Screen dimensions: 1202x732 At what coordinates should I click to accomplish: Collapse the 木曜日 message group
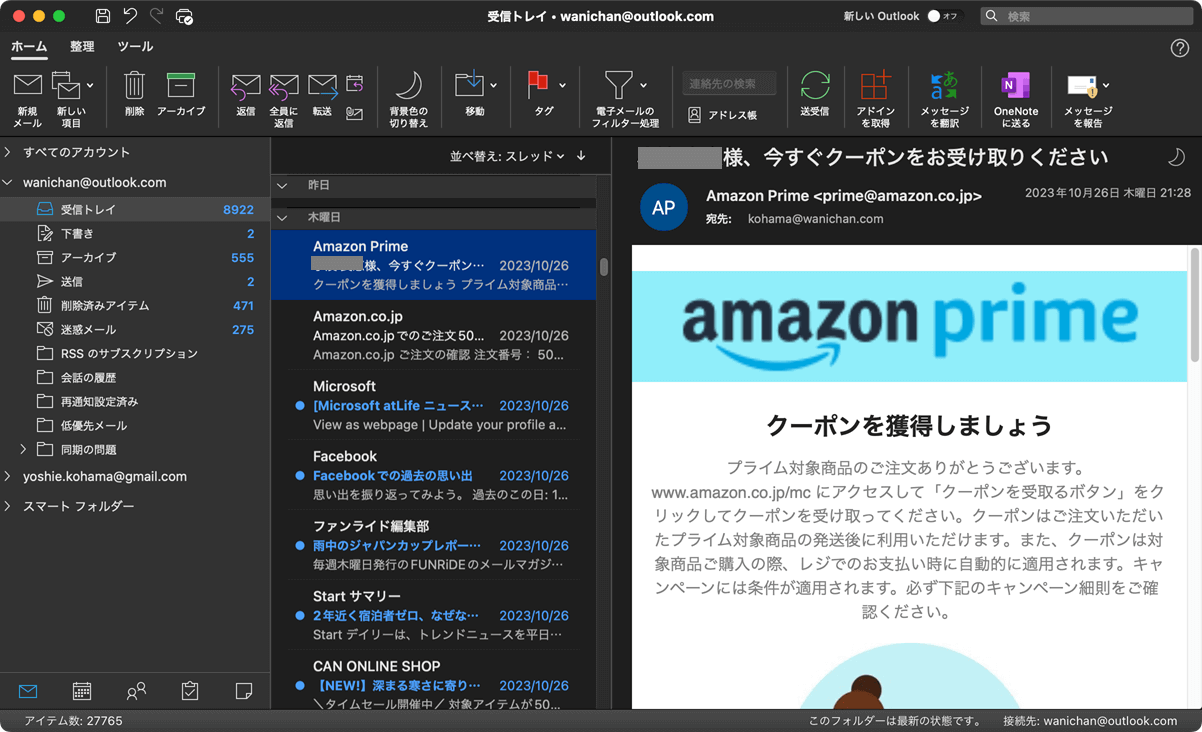coord(282,217)
